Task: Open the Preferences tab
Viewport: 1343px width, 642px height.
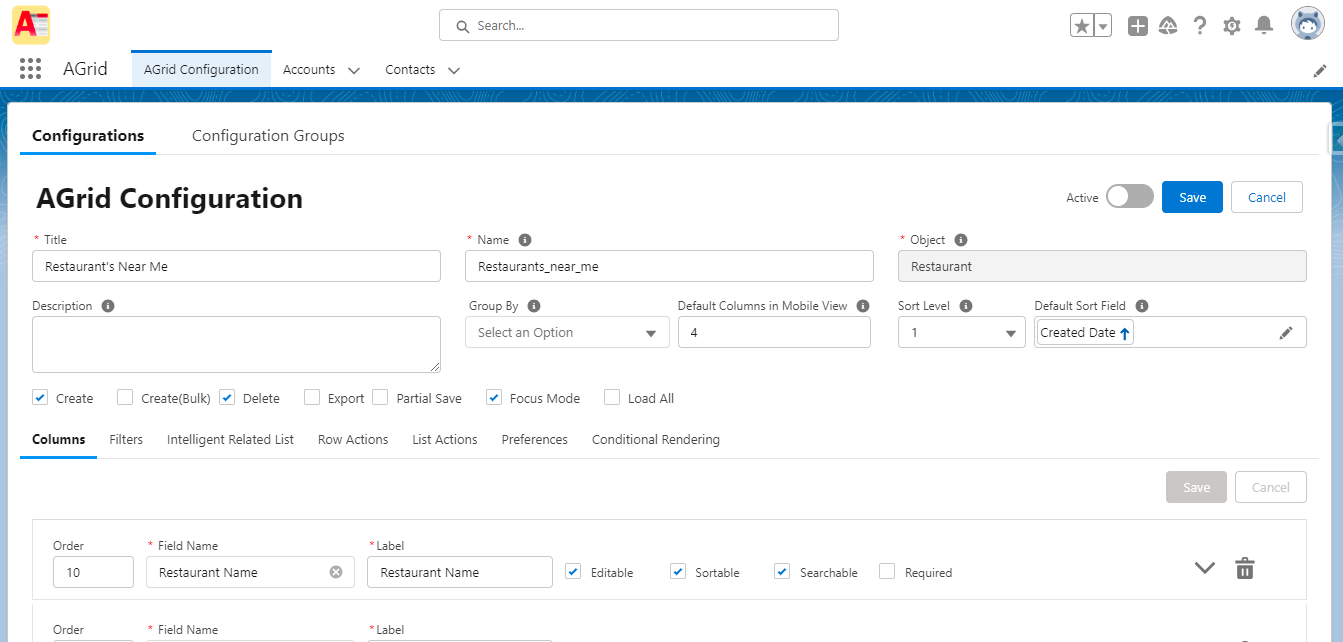Action: [535, 439]
